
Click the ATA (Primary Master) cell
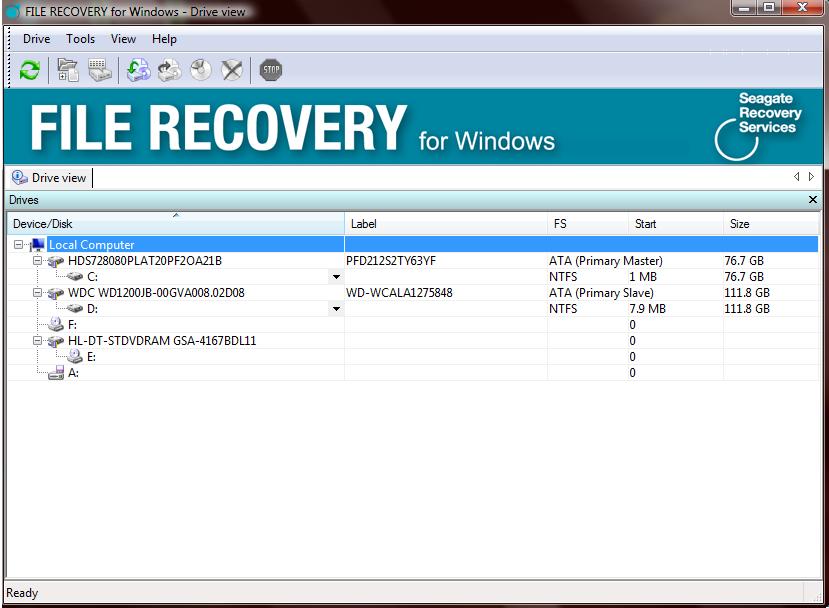(606, 261)
